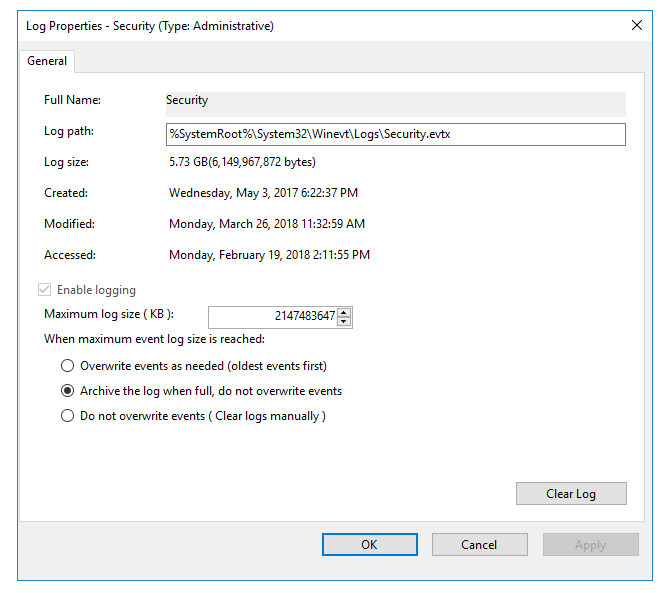Toggle the Enable logging checkbox
Viewport: 671px width, 593px height.
pyautogui.click(x=43, y=290)
